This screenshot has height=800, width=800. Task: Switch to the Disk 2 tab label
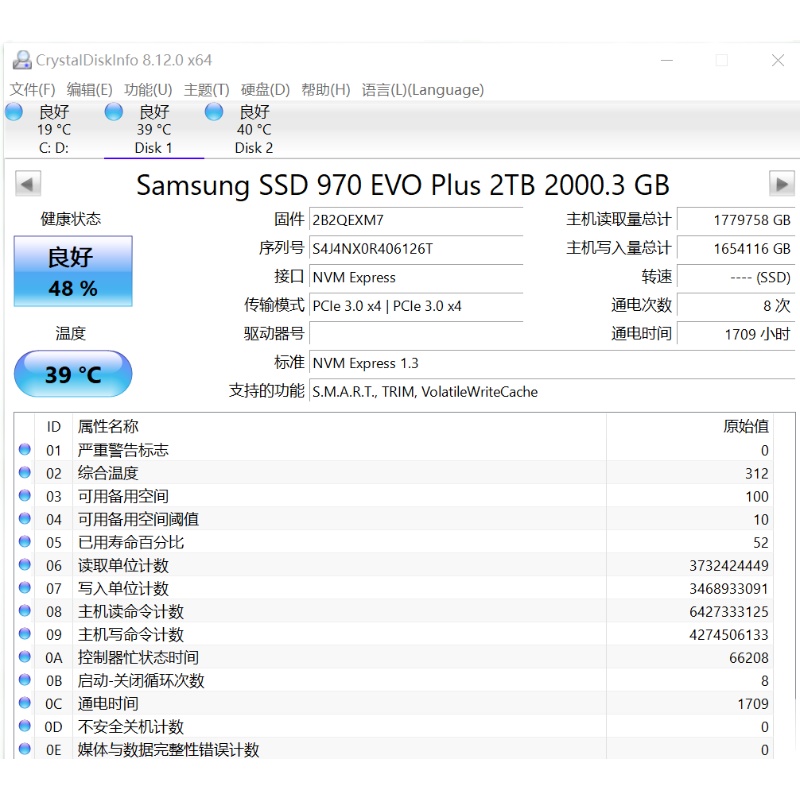click(254, 148)
